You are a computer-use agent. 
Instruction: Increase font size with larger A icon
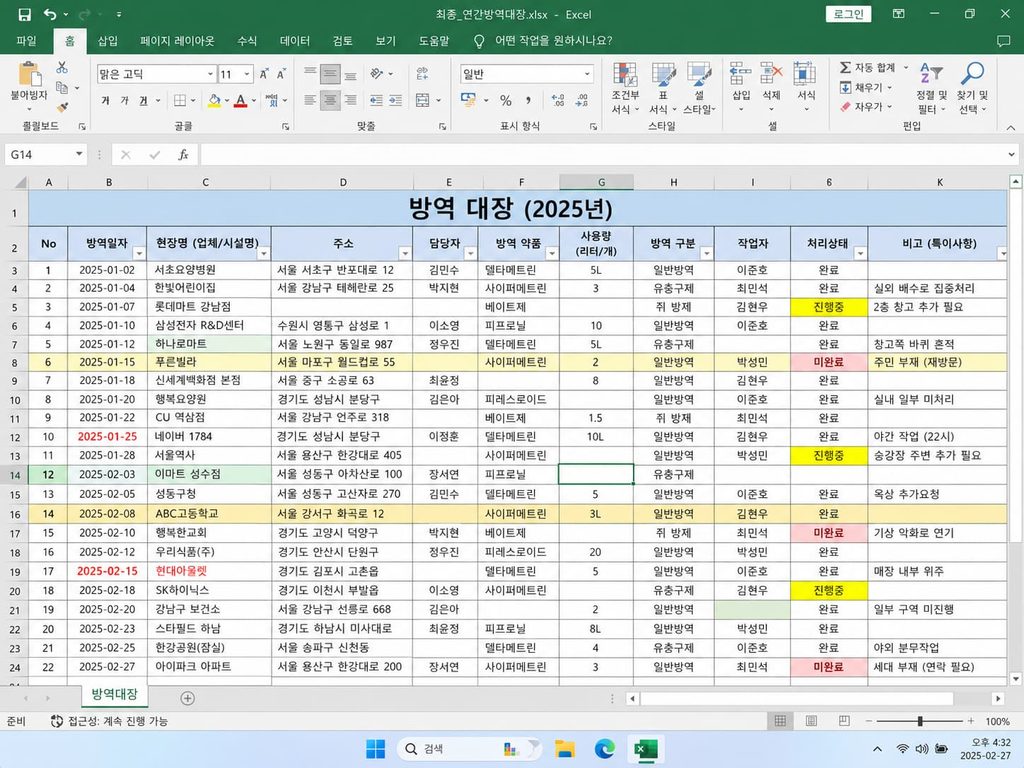click(264, 74)
